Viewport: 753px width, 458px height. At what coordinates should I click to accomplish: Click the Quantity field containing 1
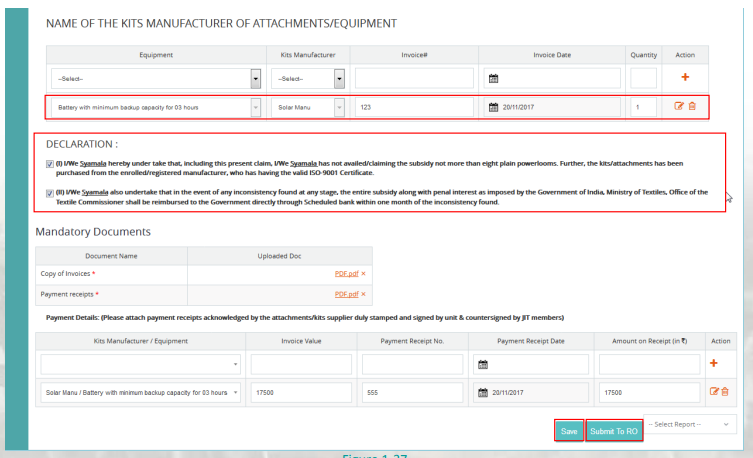pos(643,107)
